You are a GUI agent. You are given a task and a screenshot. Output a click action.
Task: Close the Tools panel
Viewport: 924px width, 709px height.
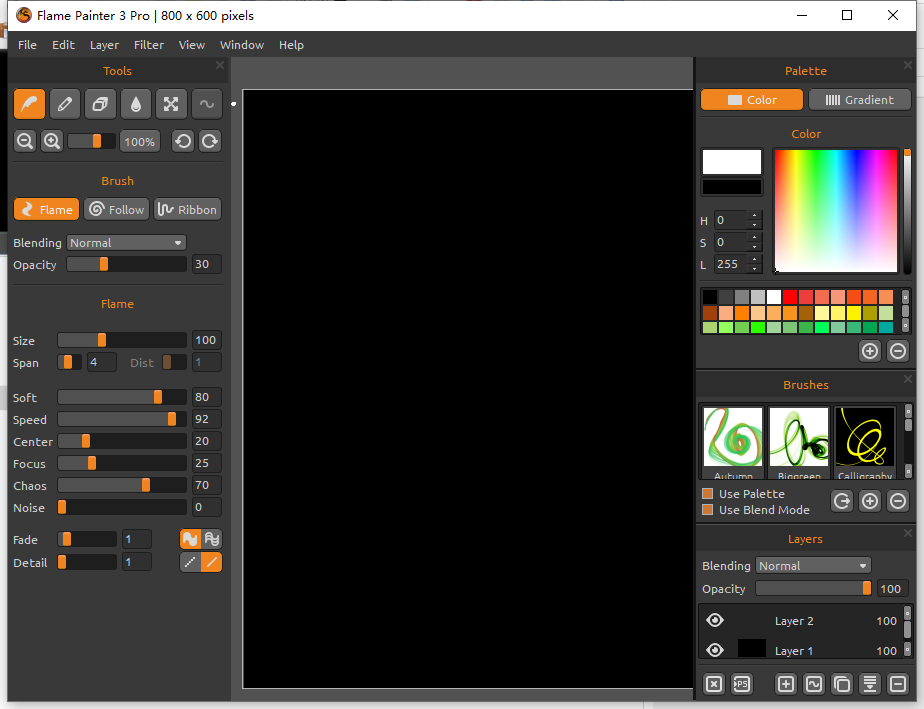point(220,65)
